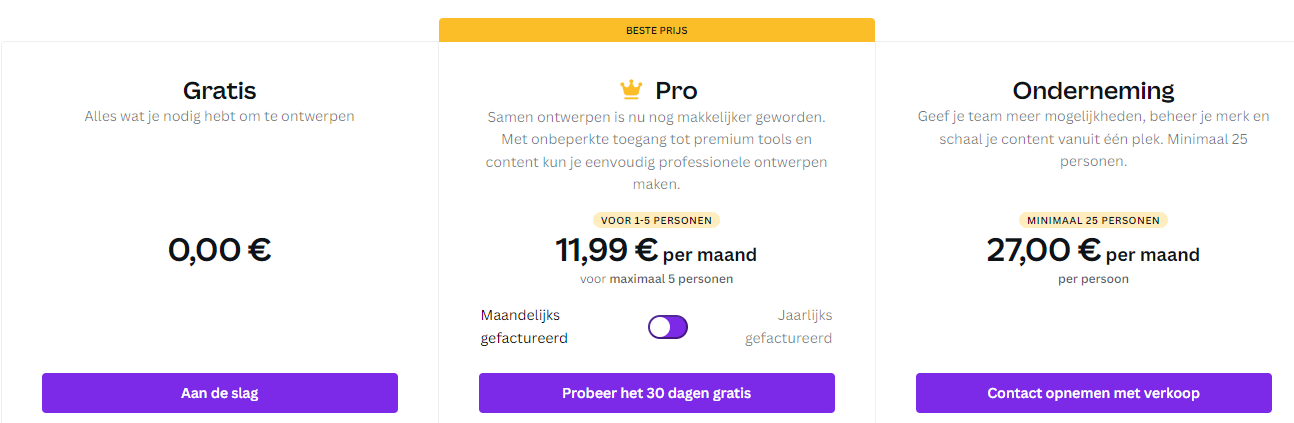Viewport: 1294px width, 423px height.
Task: Click the voor maximaal 5 personen note
Action: pyautogui.click(x=657, y=279)
